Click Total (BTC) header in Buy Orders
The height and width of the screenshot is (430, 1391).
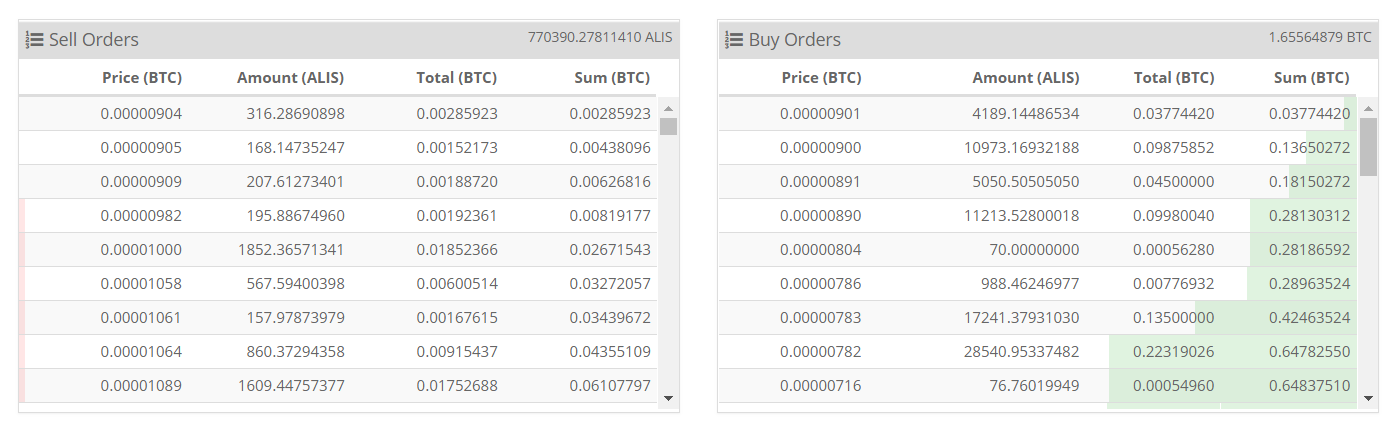(1174, 78)
